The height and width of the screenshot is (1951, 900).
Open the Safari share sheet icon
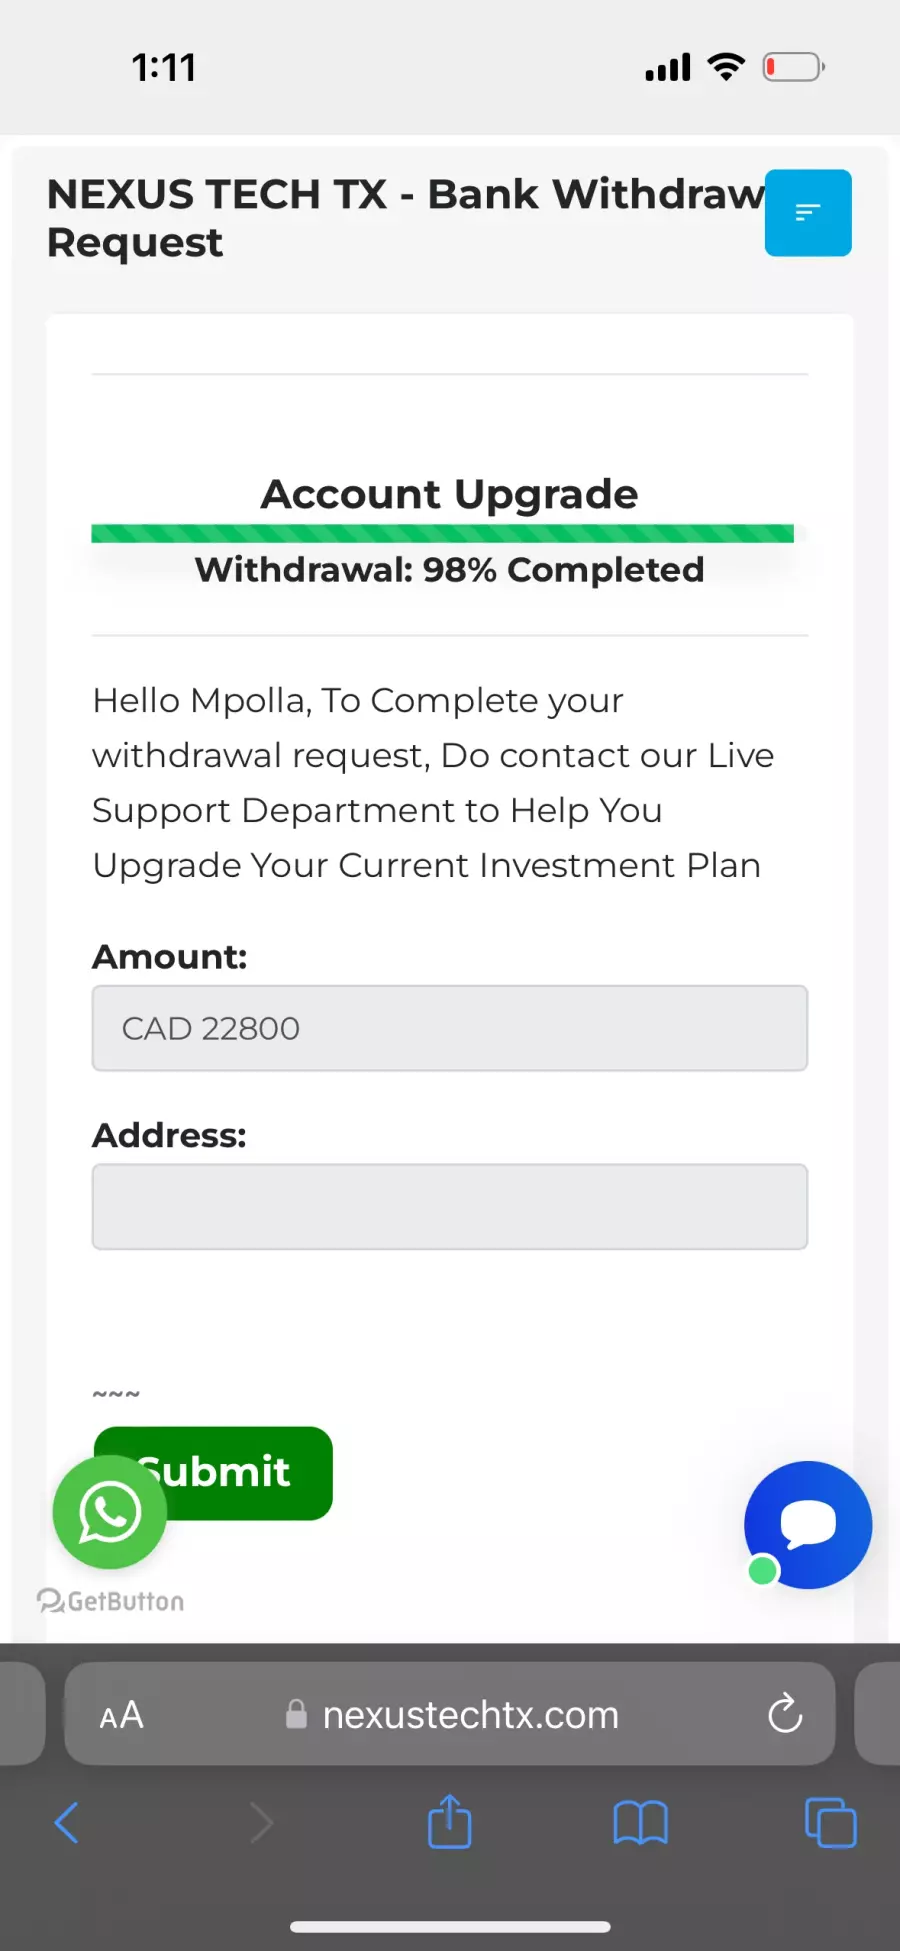[x=450, y=1821]
